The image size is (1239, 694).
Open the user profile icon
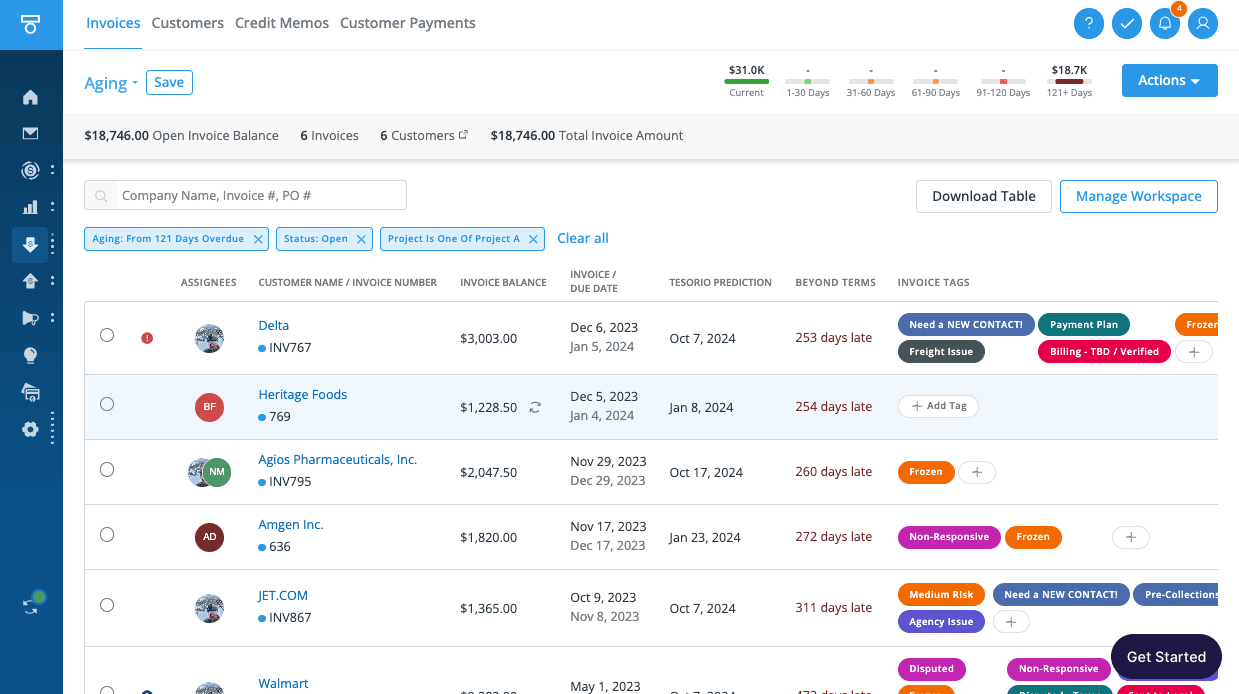coord(1202,23)
